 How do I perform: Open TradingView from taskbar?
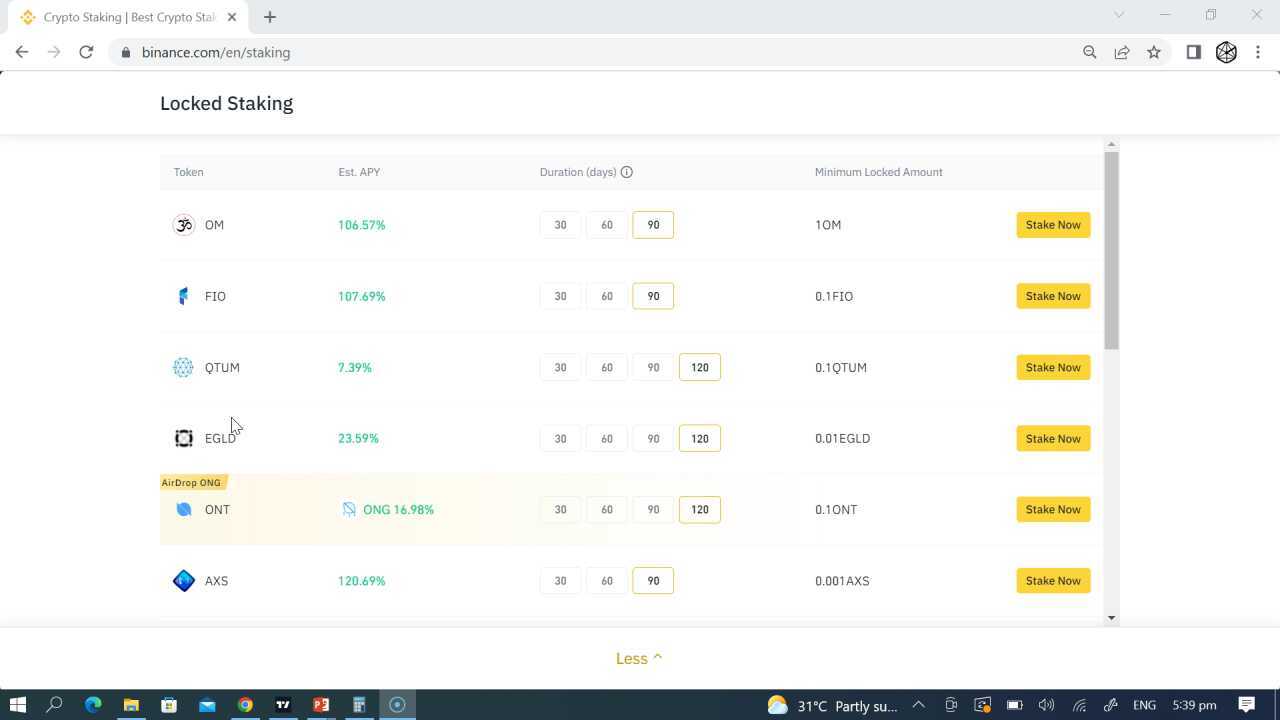click(x=283, y=705)
